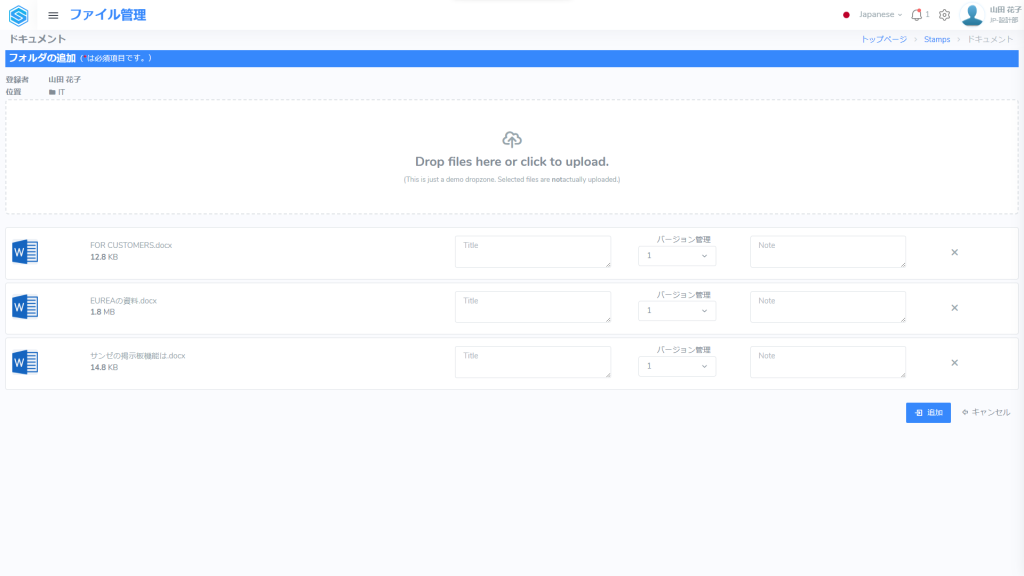Open the hamburger menu
1024x576 pixels.
tap(53, 15)
